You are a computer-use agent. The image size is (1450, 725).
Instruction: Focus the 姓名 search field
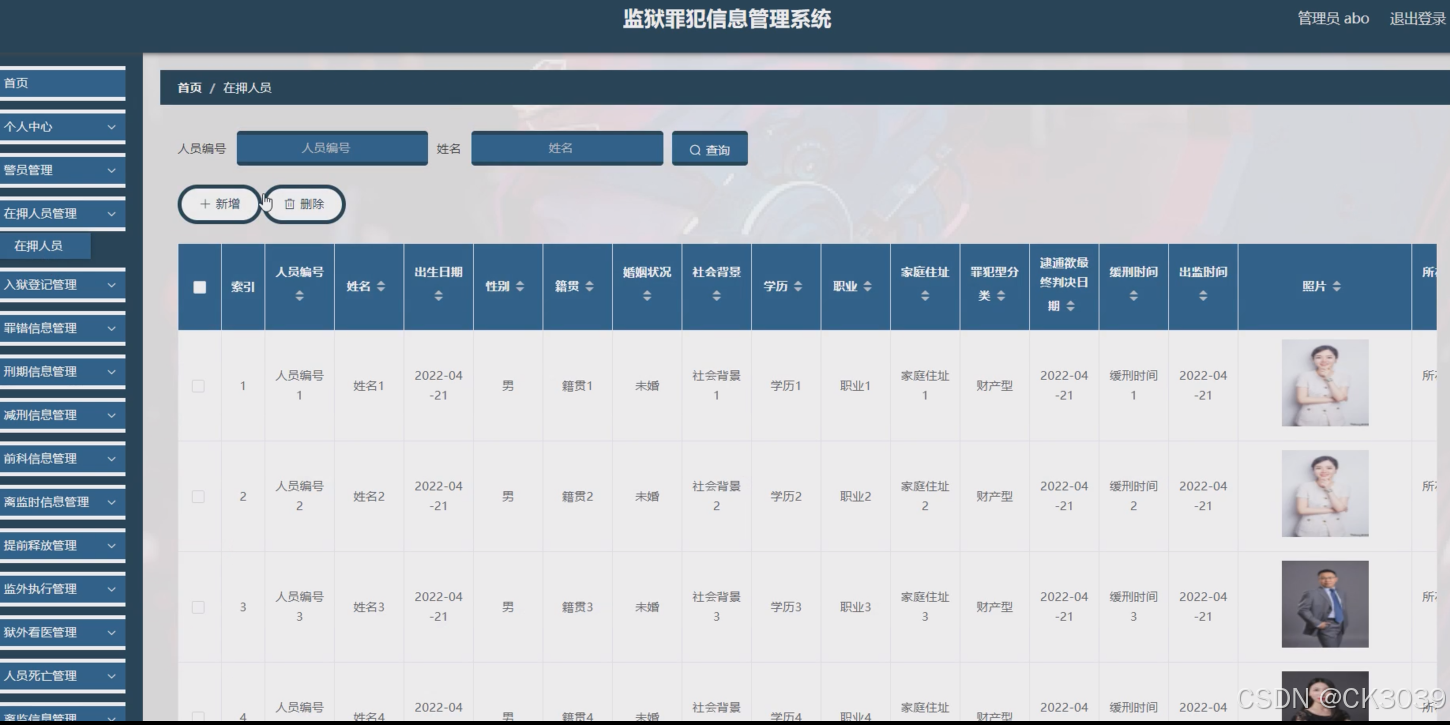(567, 148)
